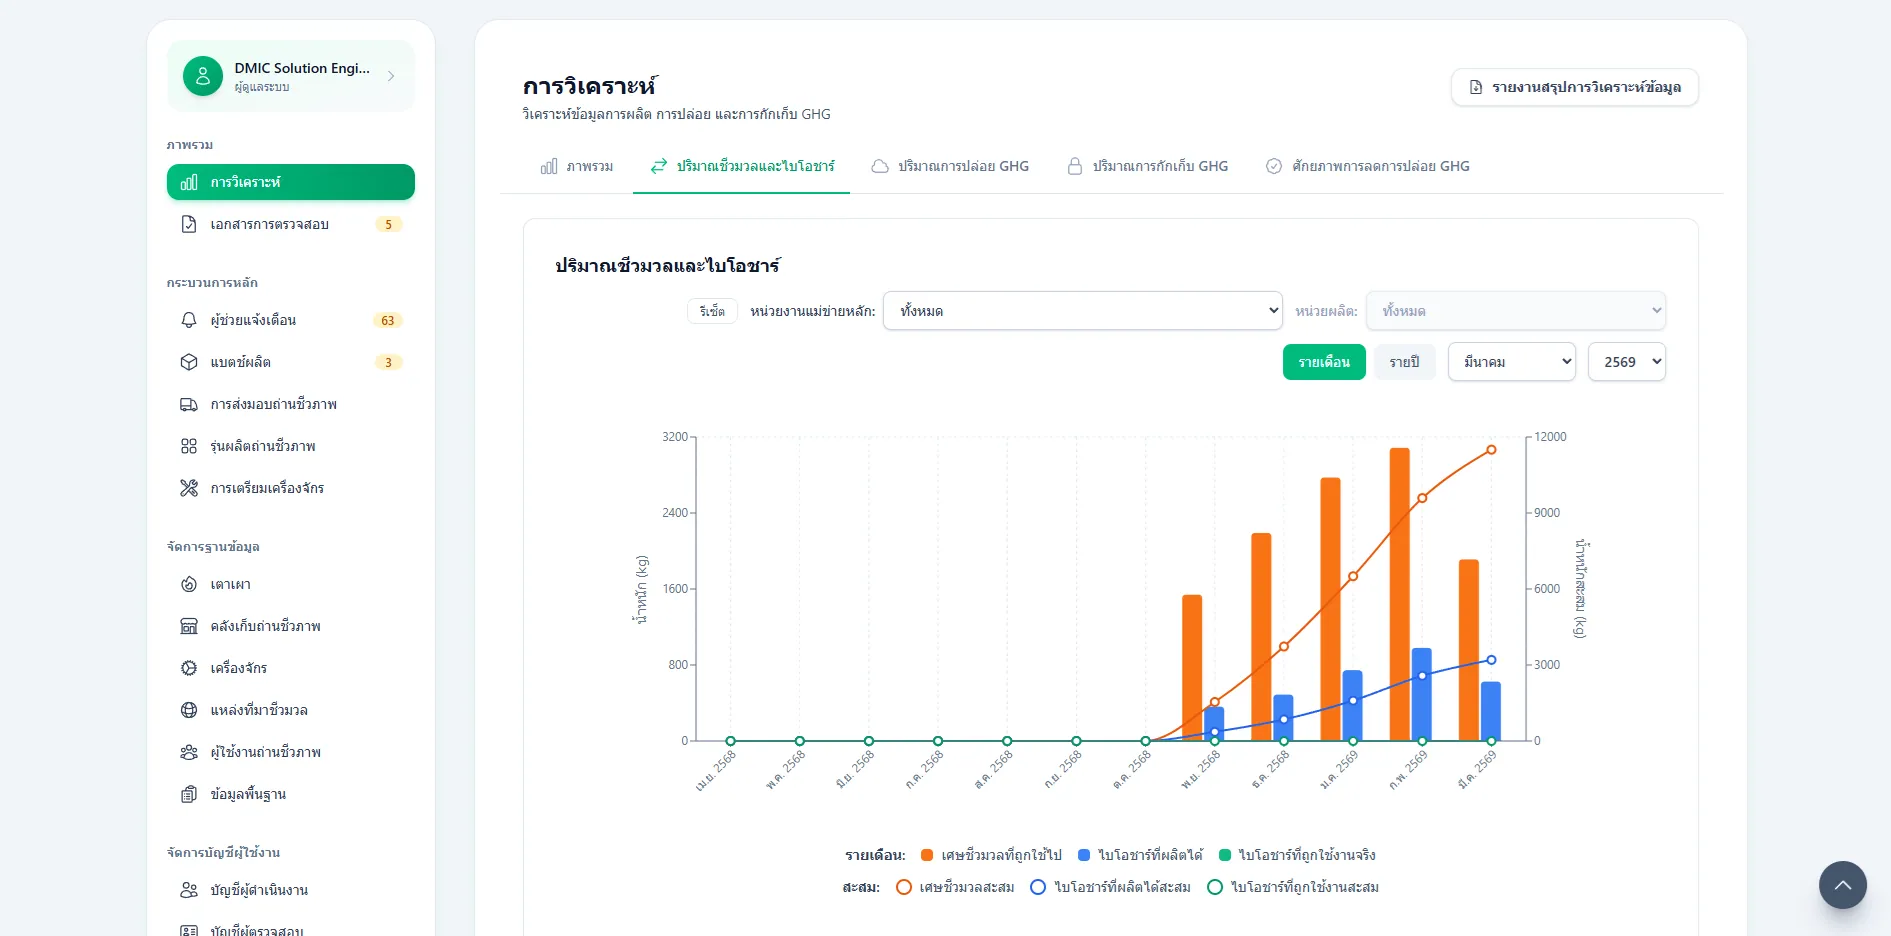Click the blue bar for มี.ค. 2569
This screenshot has height=936, width=1891.
(1491, 711)
